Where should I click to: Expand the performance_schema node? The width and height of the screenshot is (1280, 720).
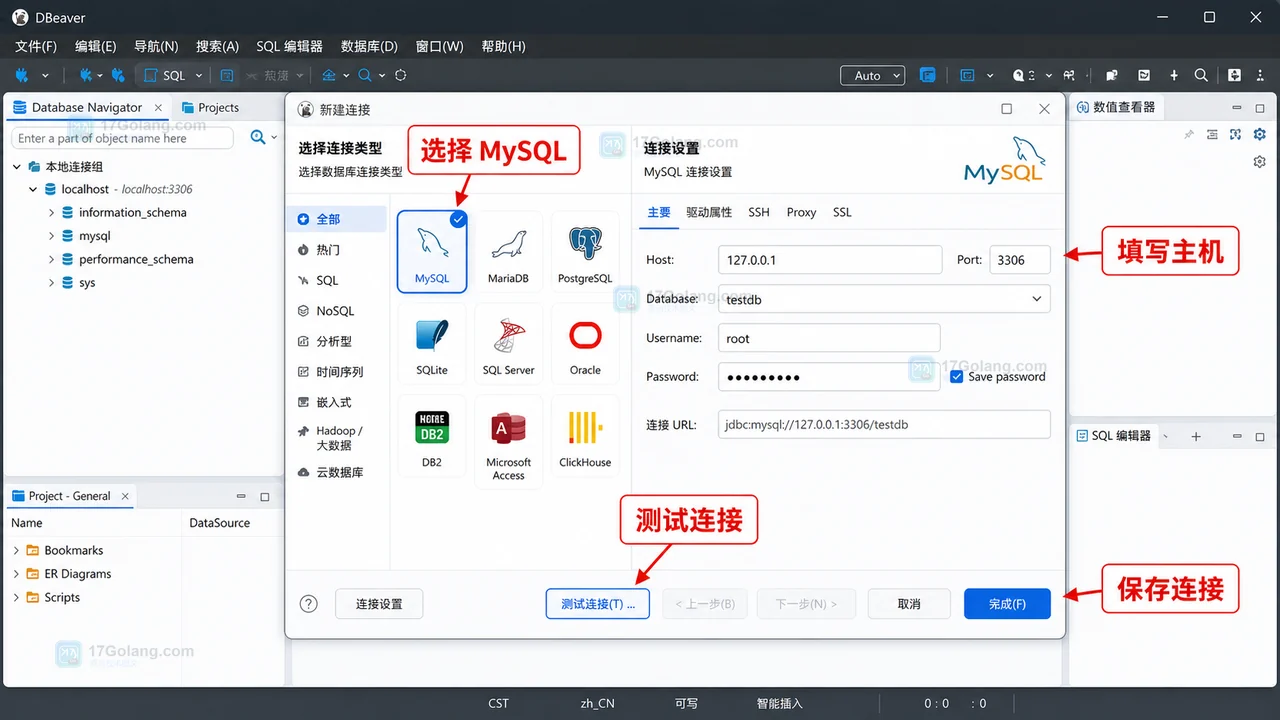51,259
